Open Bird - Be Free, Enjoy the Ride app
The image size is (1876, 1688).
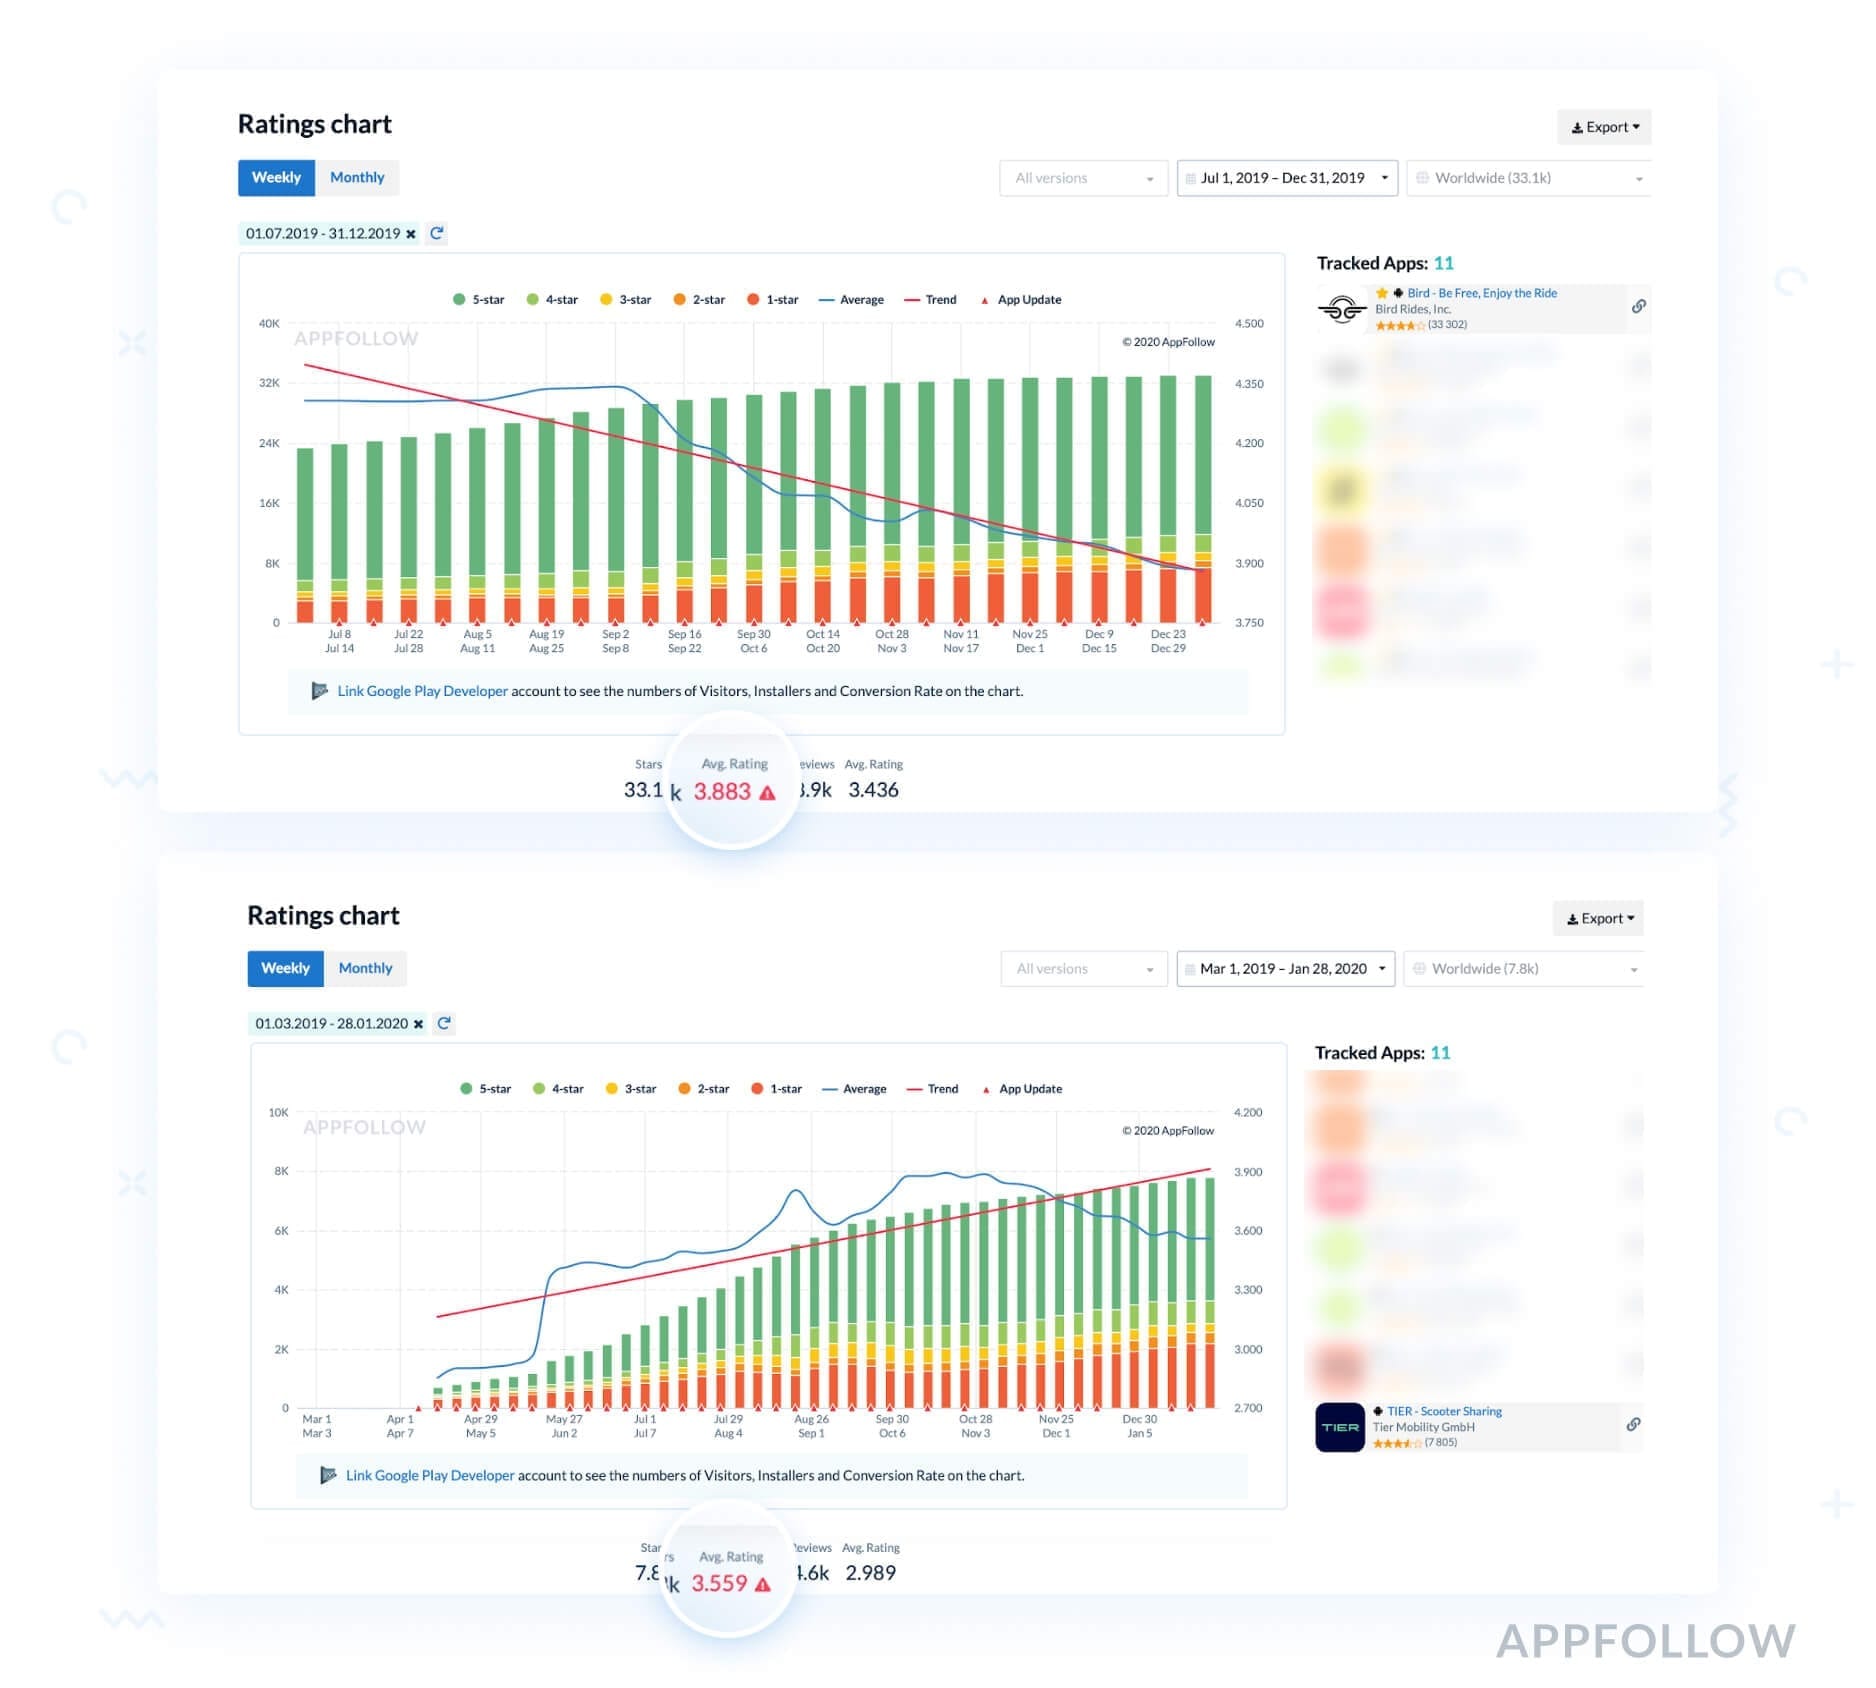[1482, 293]
